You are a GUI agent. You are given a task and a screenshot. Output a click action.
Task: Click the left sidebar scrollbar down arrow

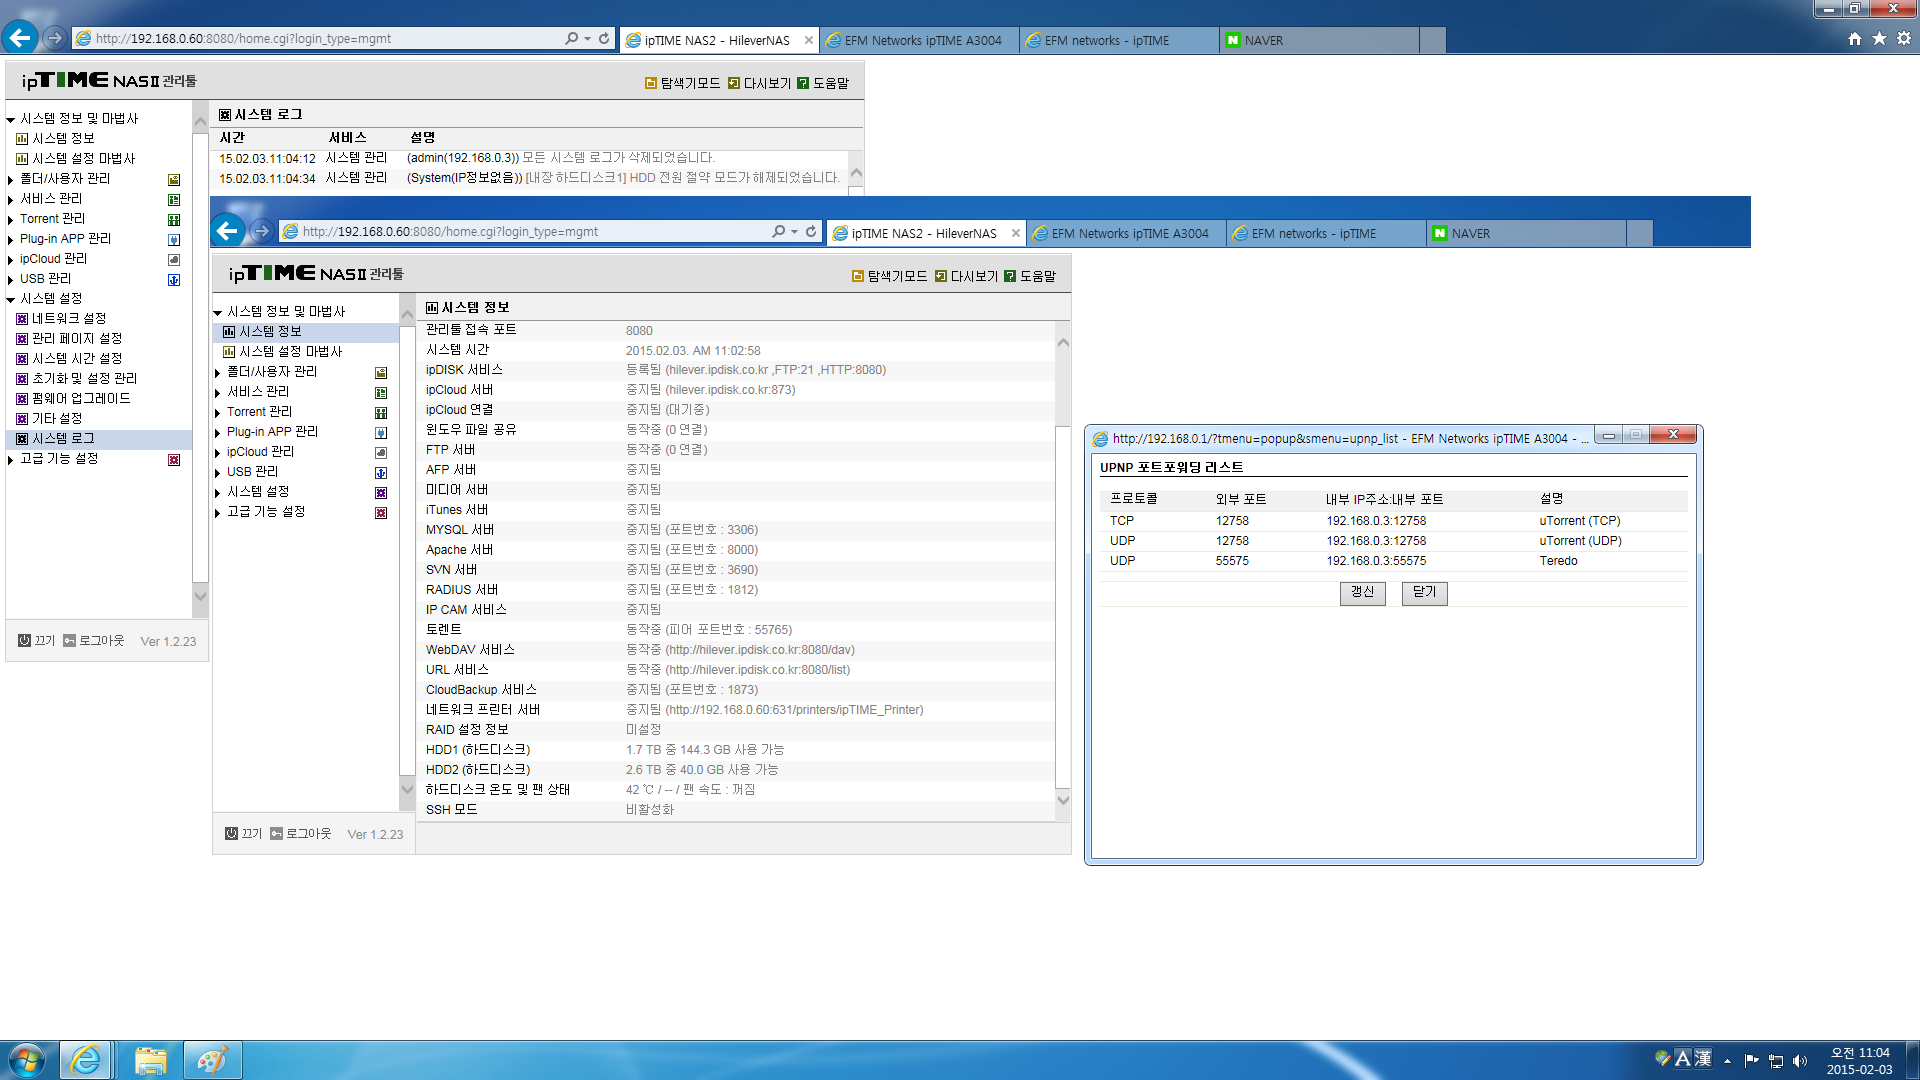point(200,596)
